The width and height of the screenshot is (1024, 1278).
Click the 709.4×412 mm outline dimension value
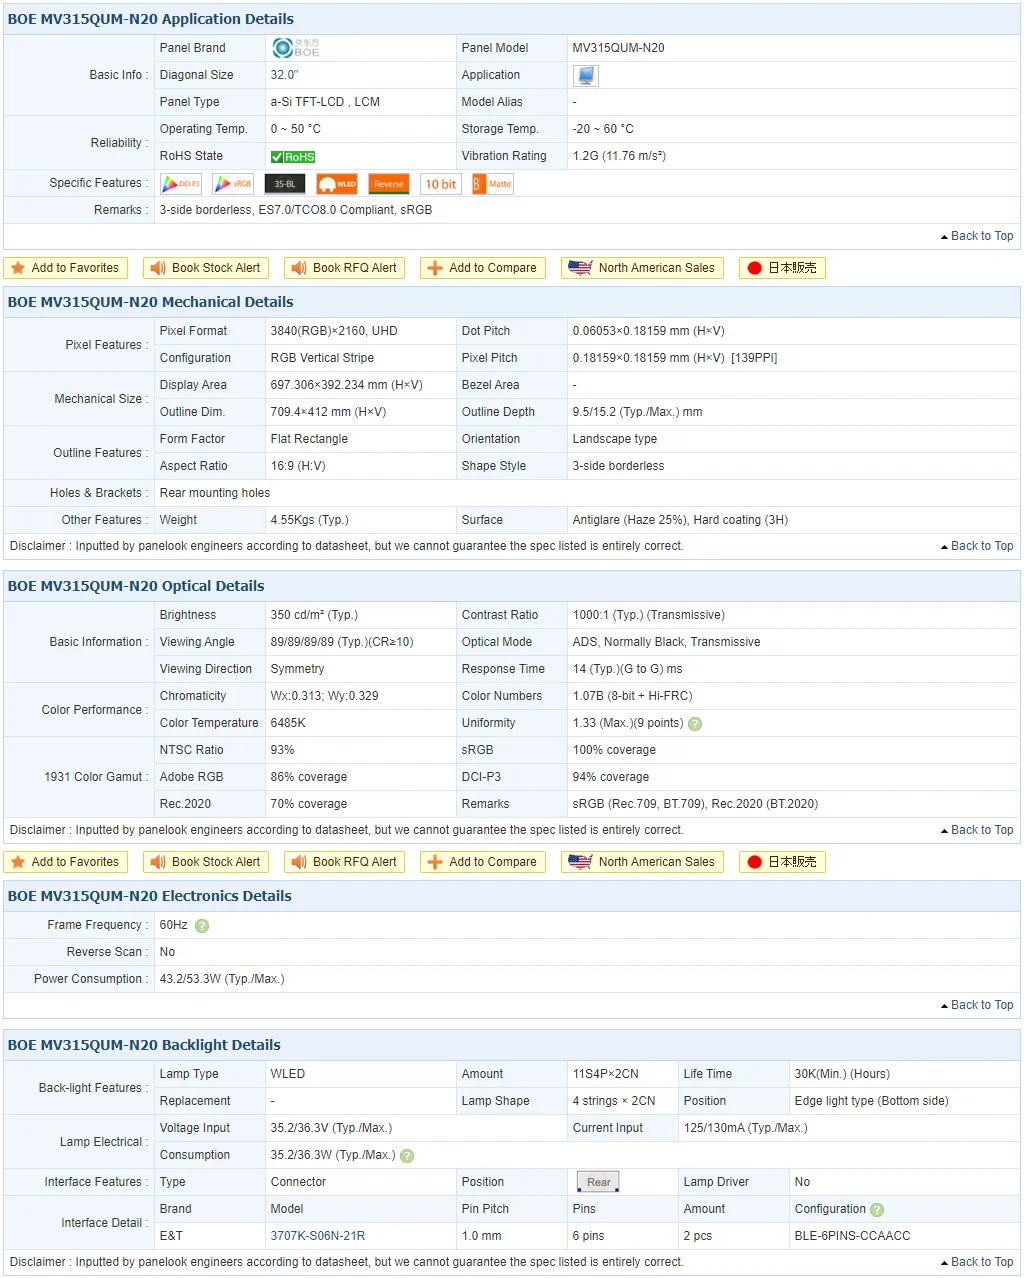[x=329, y=412]
